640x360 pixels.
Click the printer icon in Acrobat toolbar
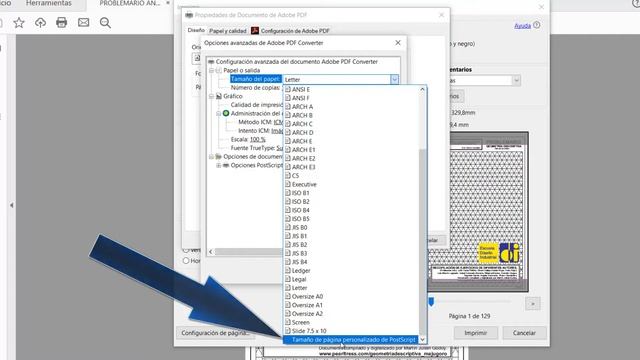62,22
